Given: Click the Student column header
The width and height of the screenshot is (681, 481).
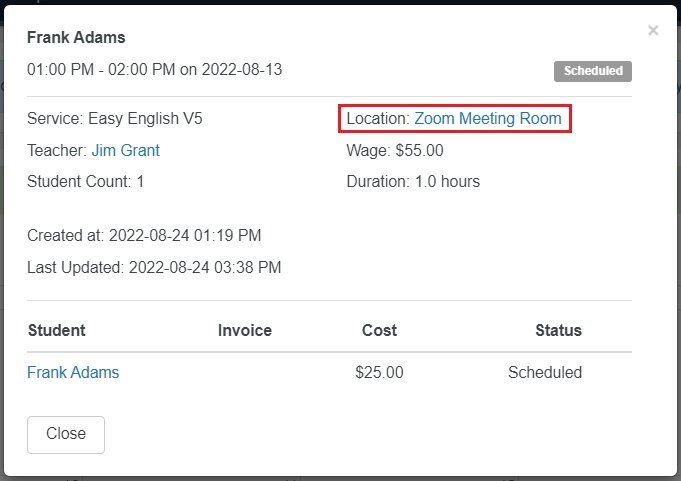Looking at the screenshot, I should pos(57,330).
